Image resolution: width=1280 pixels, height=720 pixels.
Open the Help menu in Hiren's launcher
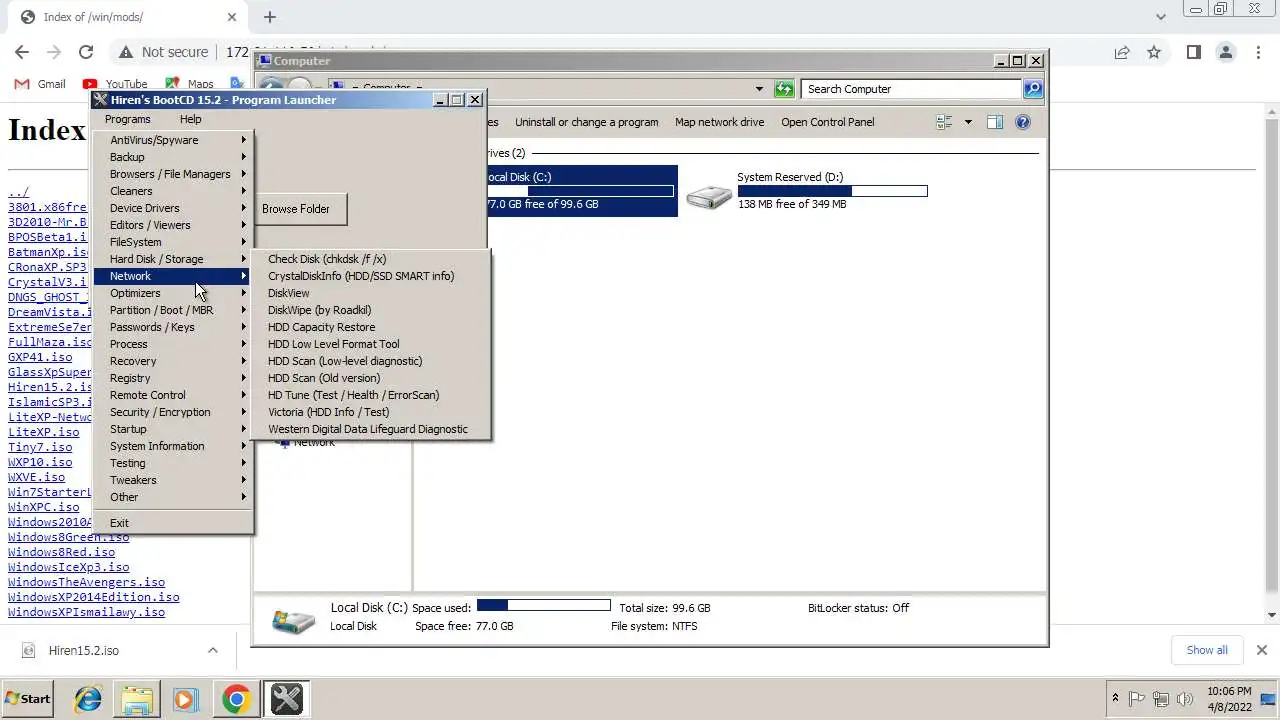point(190,119)
